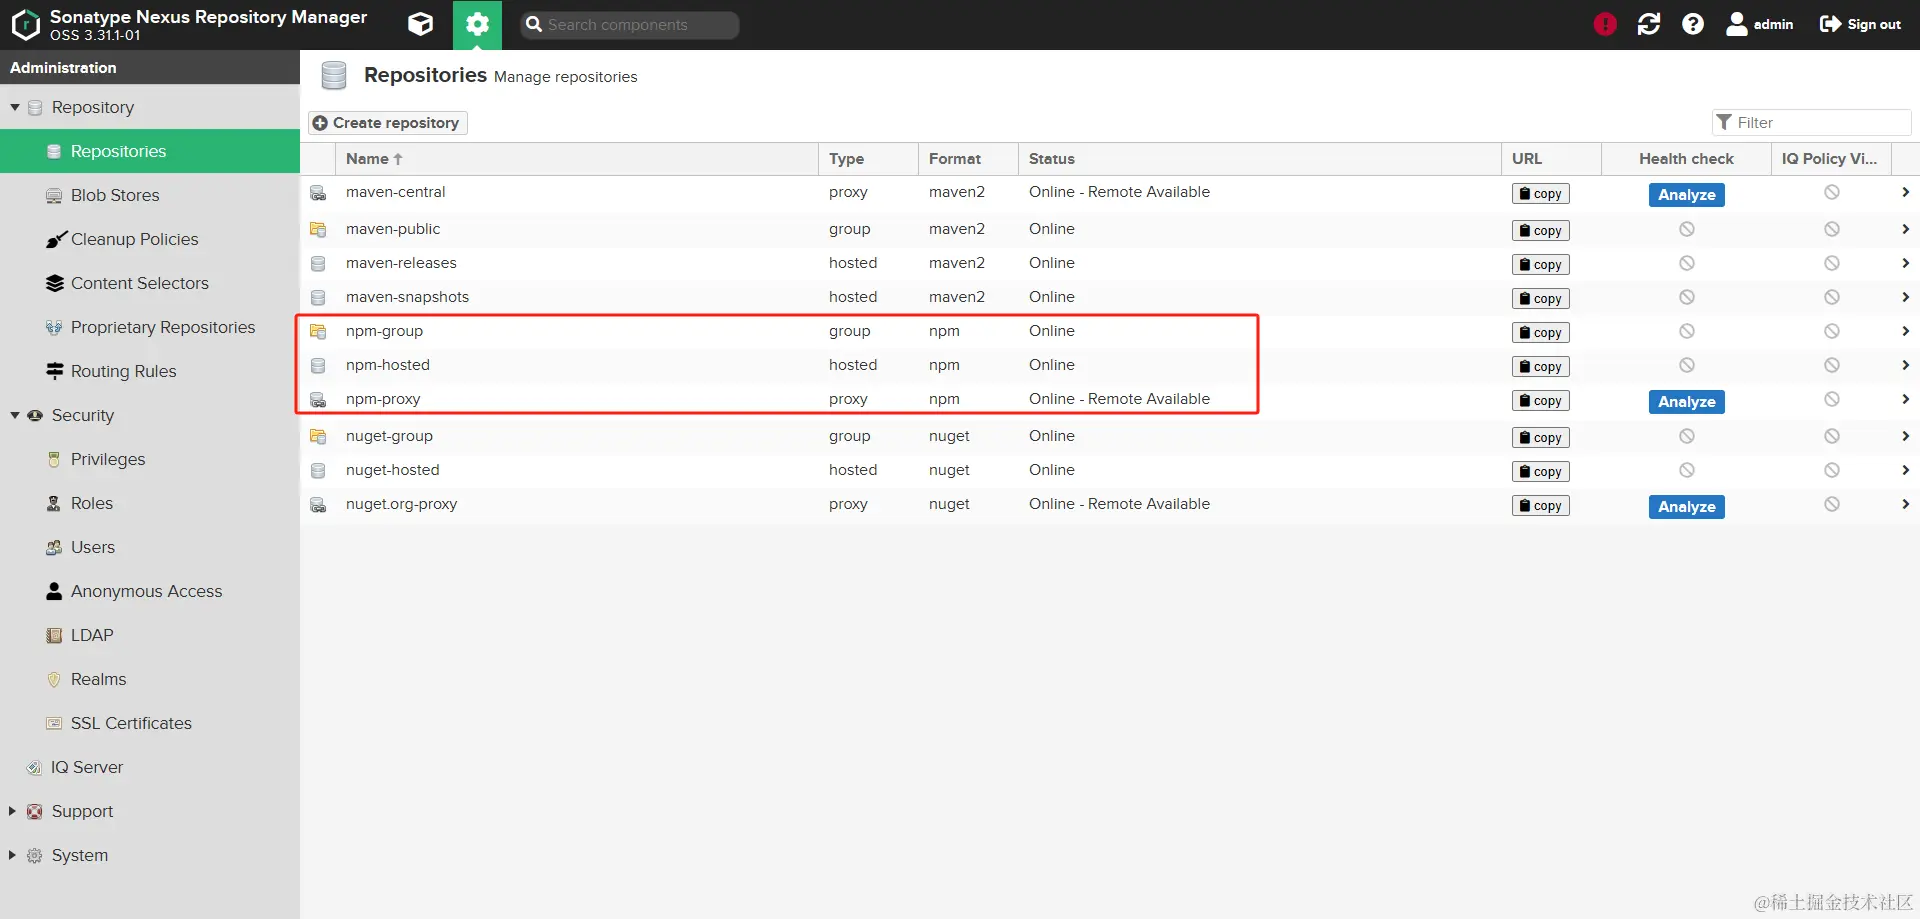Open Privileges in the sidebar
This screenshot has width=1920, height=919.
150,459
